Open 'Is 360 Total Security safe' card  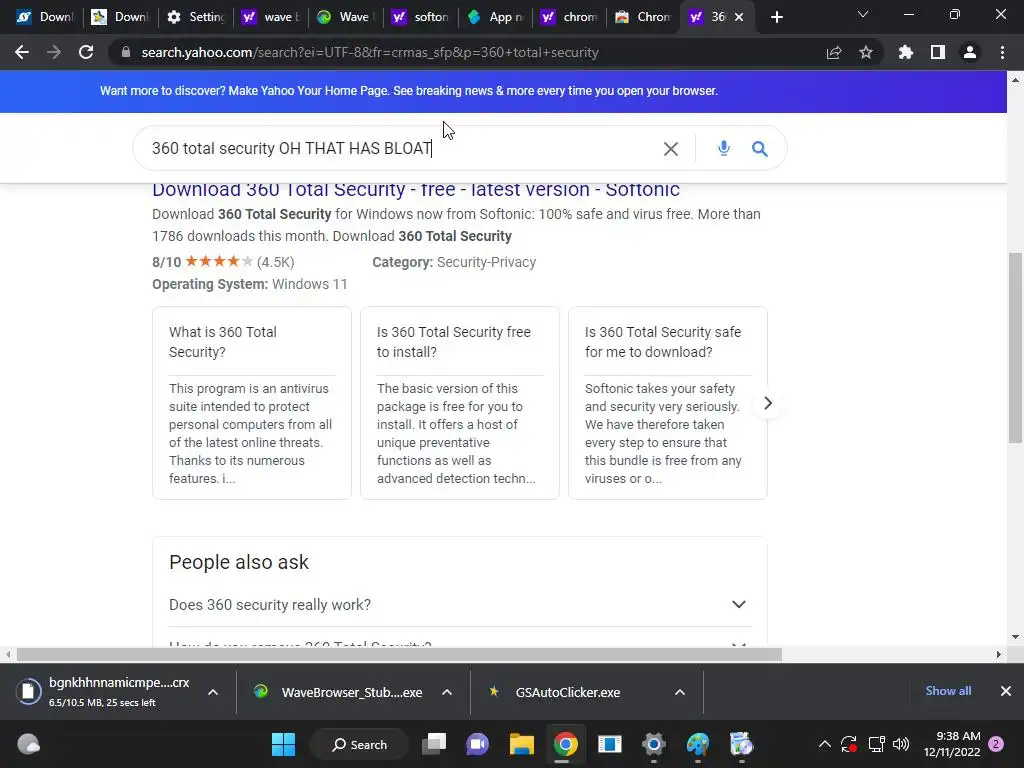click(x=667, y=403)
